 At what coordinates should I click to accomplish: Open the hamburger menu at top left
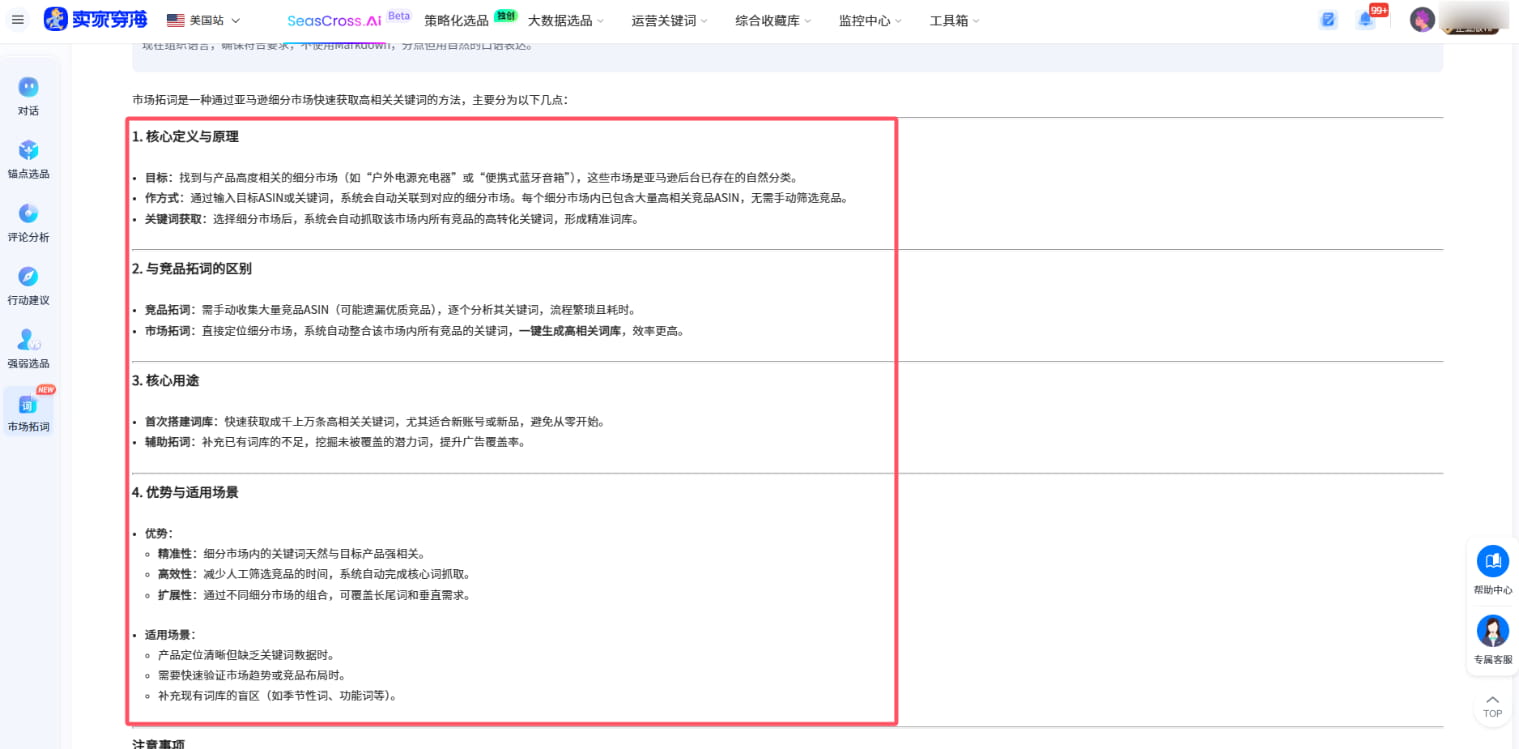(x=17, y=19)
